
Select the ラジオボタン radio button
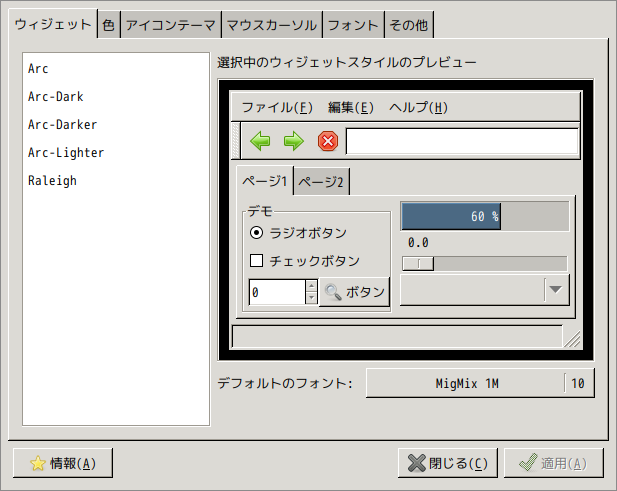(257, 233)
